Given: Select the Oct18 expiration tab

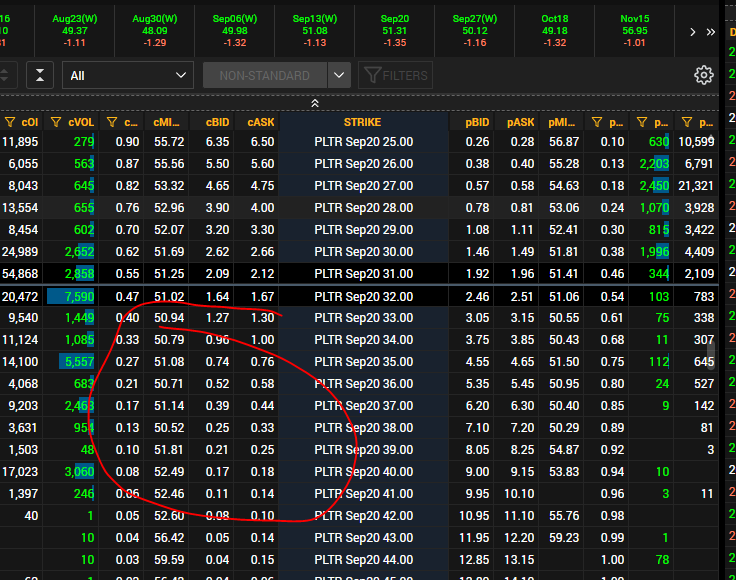Looking at the screenshot, I should [555, 31].
